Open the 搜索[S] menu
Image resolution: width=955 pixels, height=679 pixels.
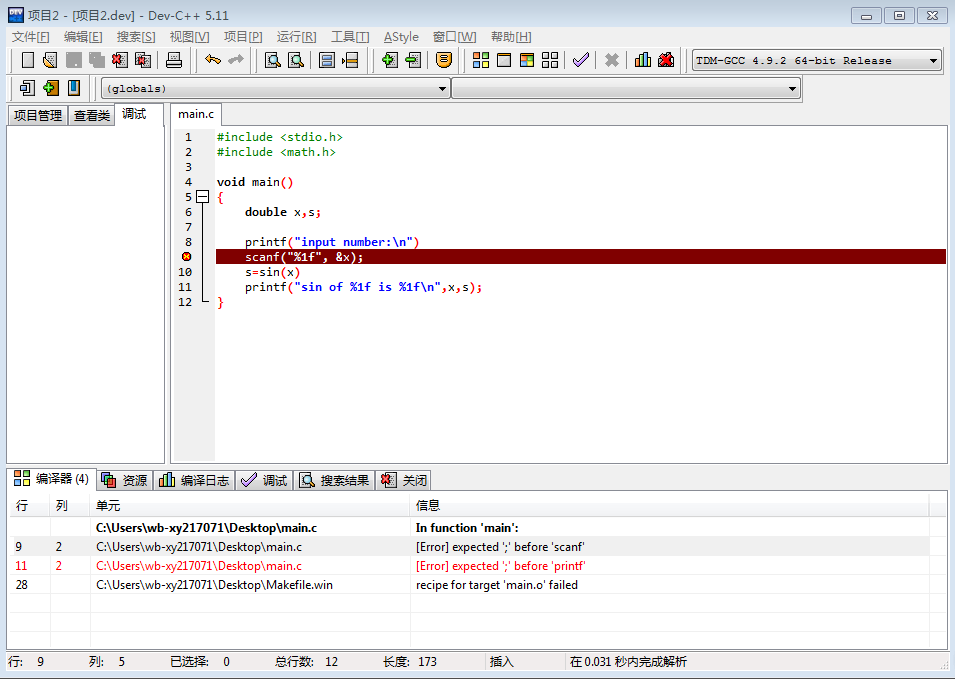coord(136,37)
